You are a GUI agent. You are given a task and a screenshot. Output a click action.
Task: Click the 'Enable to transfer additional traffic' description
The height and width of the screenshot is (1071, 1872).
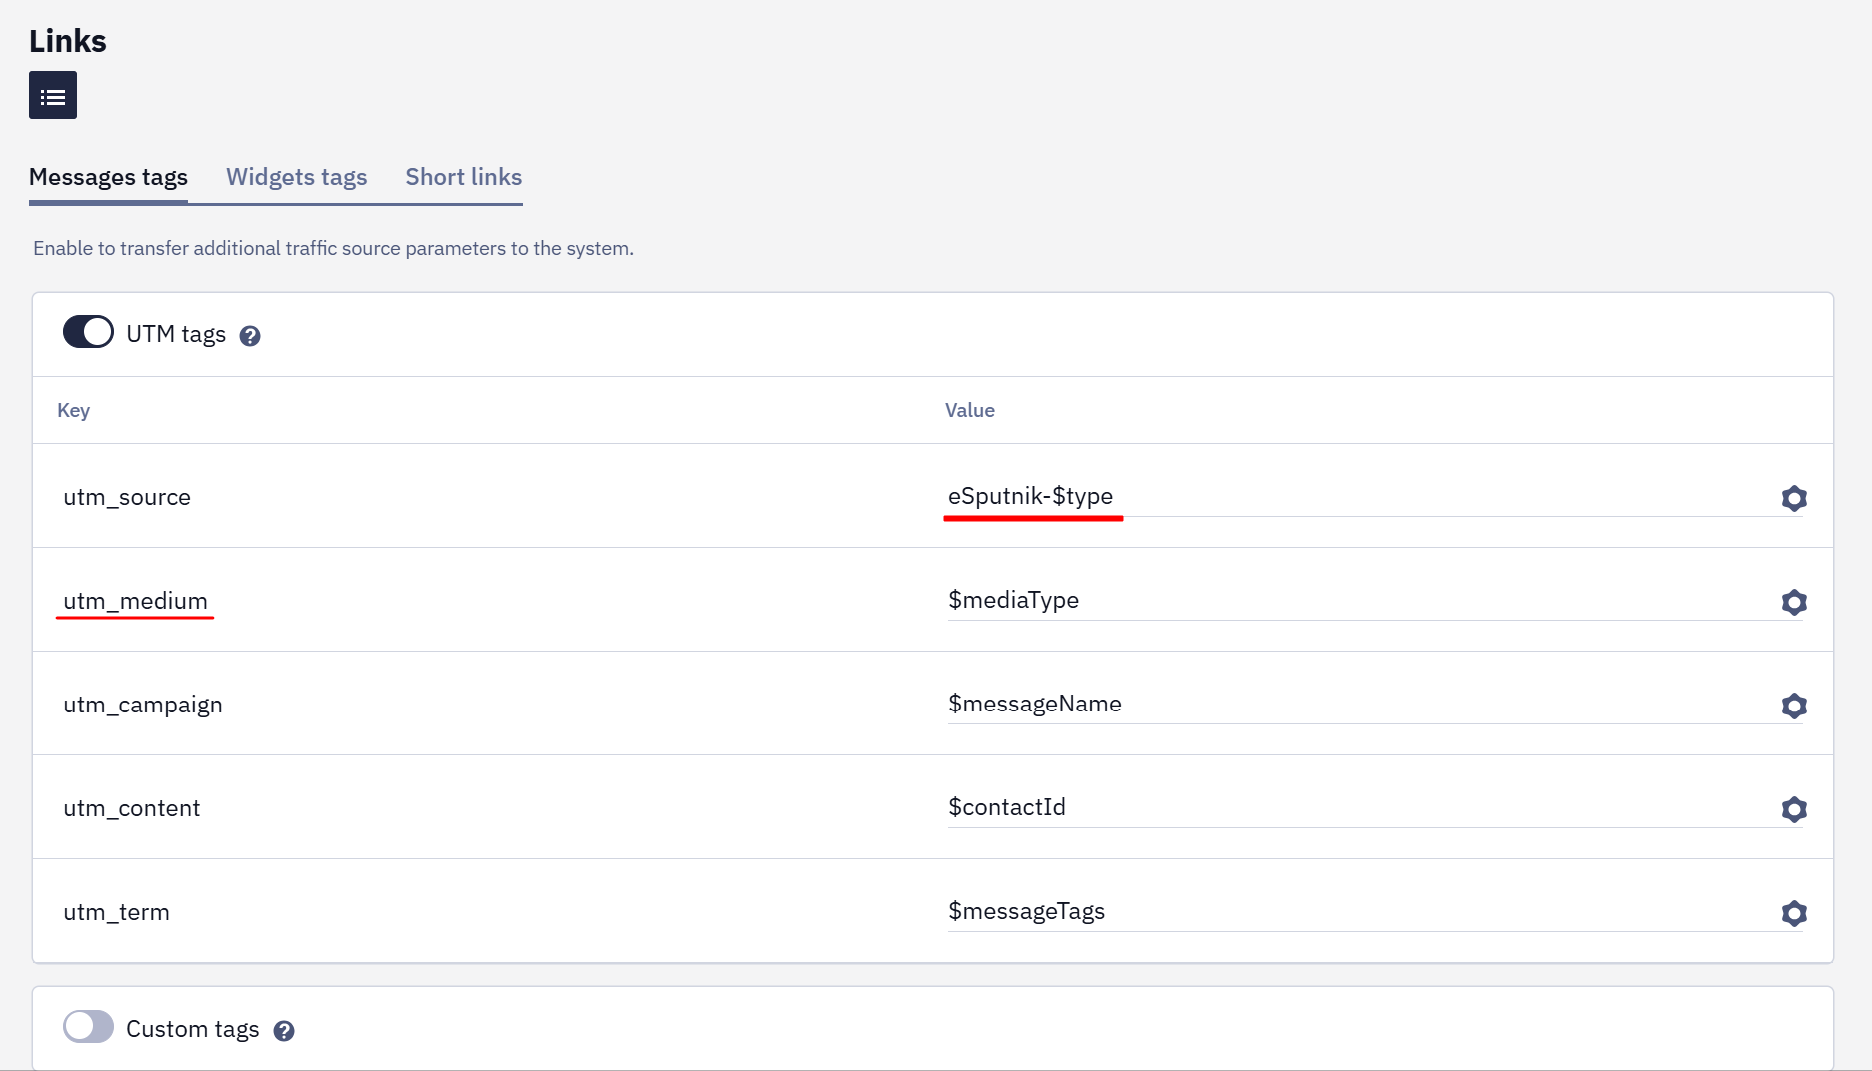334,248
